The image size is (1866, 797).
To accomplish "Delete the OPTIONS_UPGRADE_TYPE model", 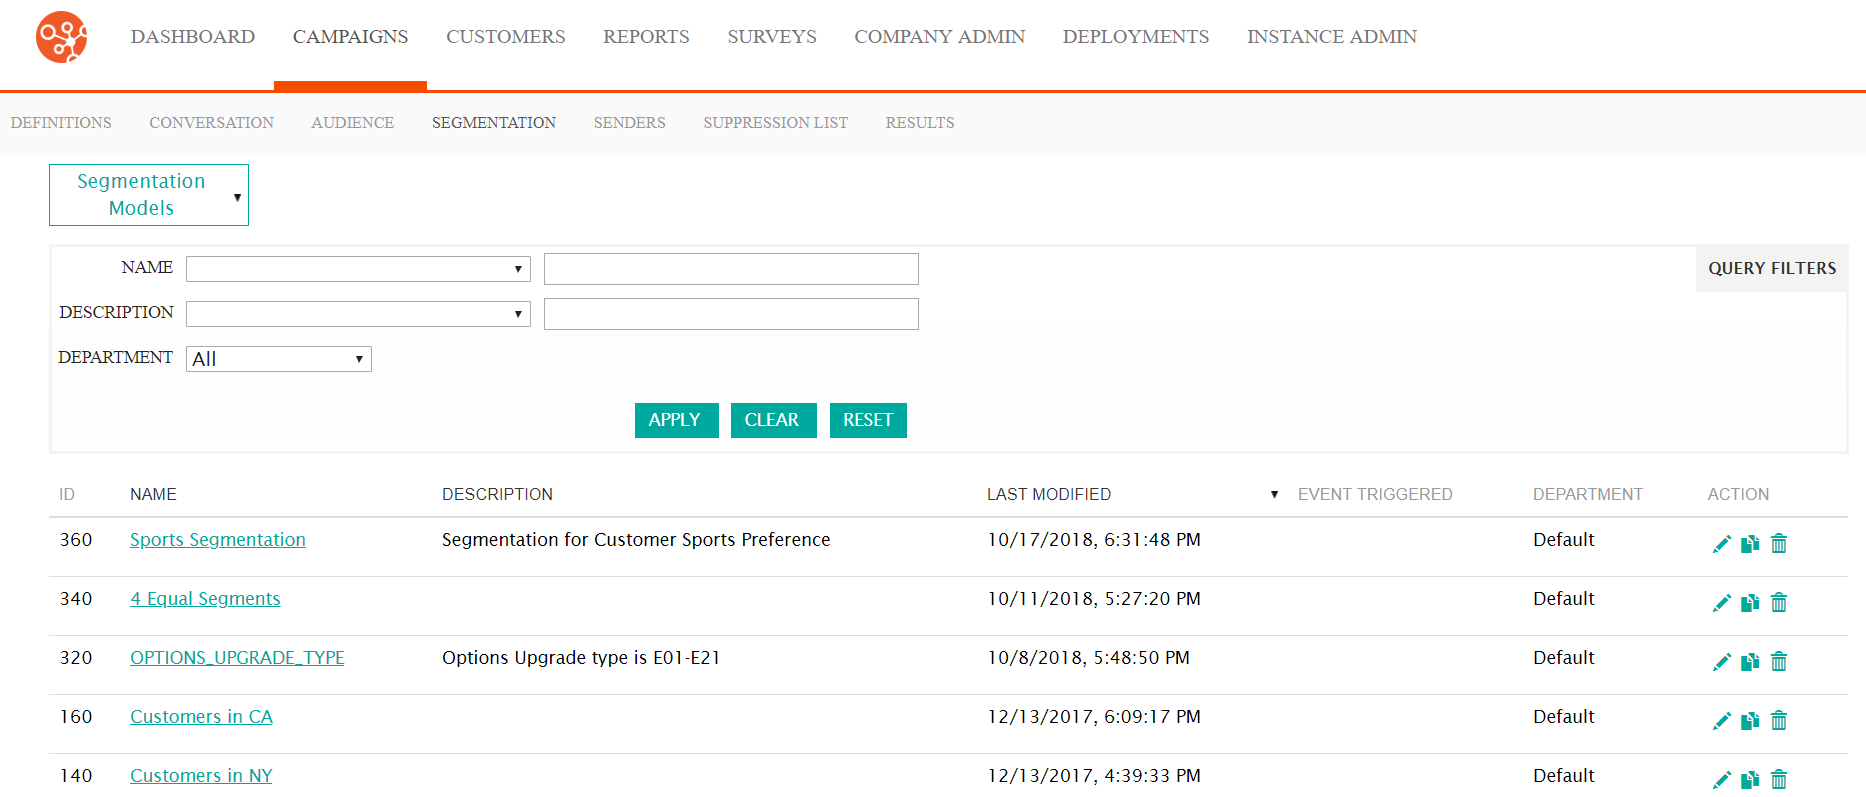I will [1779, 662].
